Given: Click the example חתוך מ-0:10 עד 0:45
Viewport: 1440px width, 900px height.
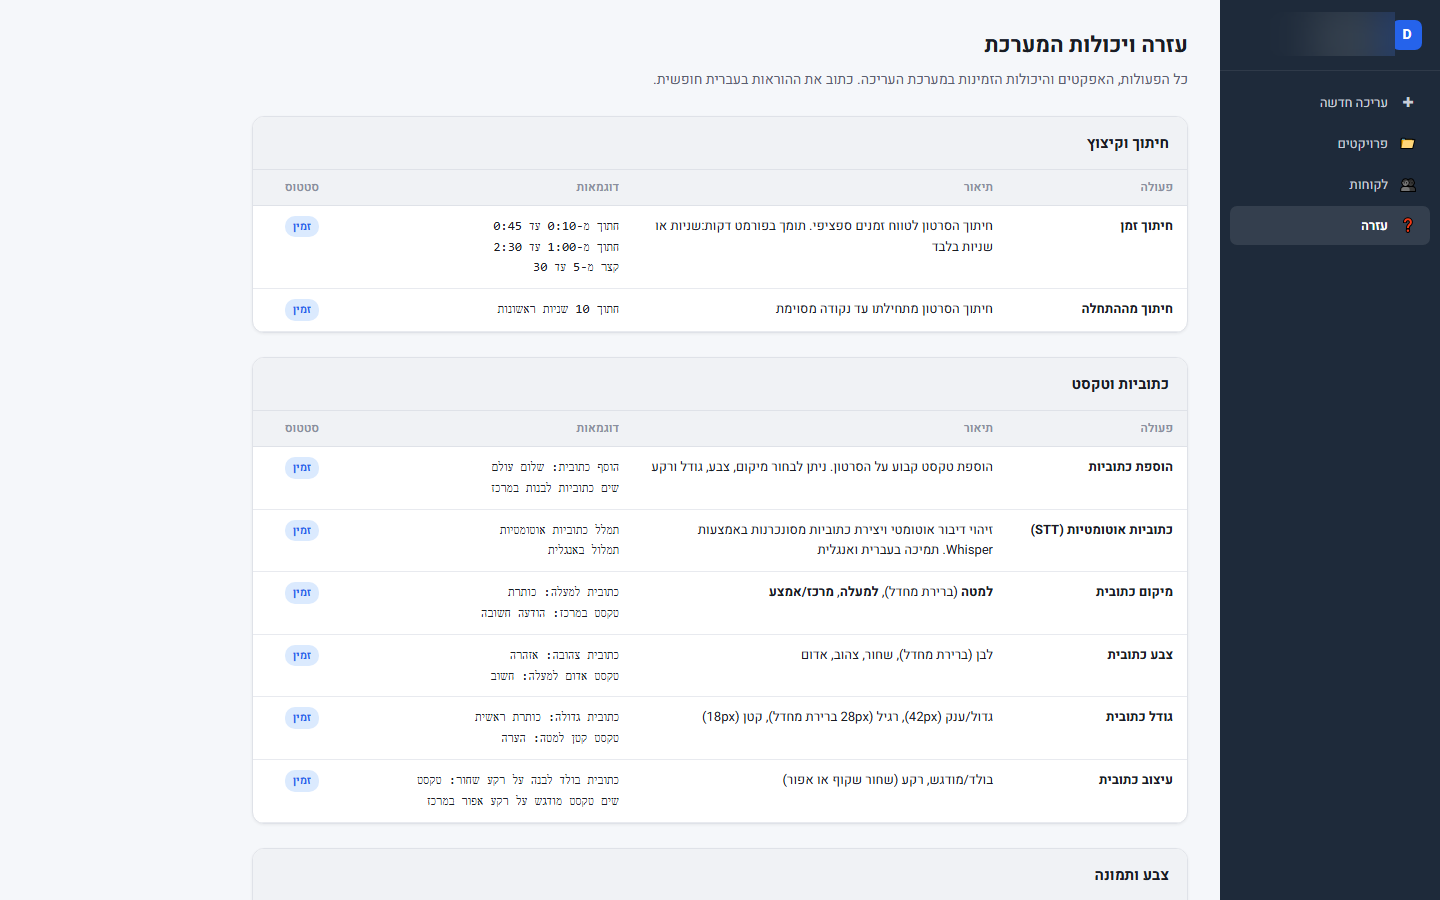Looking at the screenshot, I should [556, 226].
